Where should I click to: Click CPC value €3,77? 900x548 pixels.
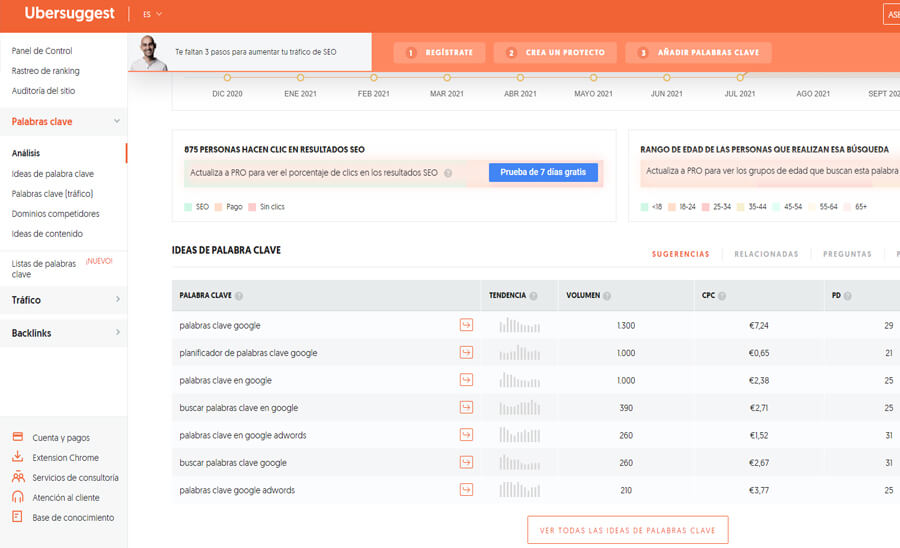pyautogui.click(x=759, y=490)
